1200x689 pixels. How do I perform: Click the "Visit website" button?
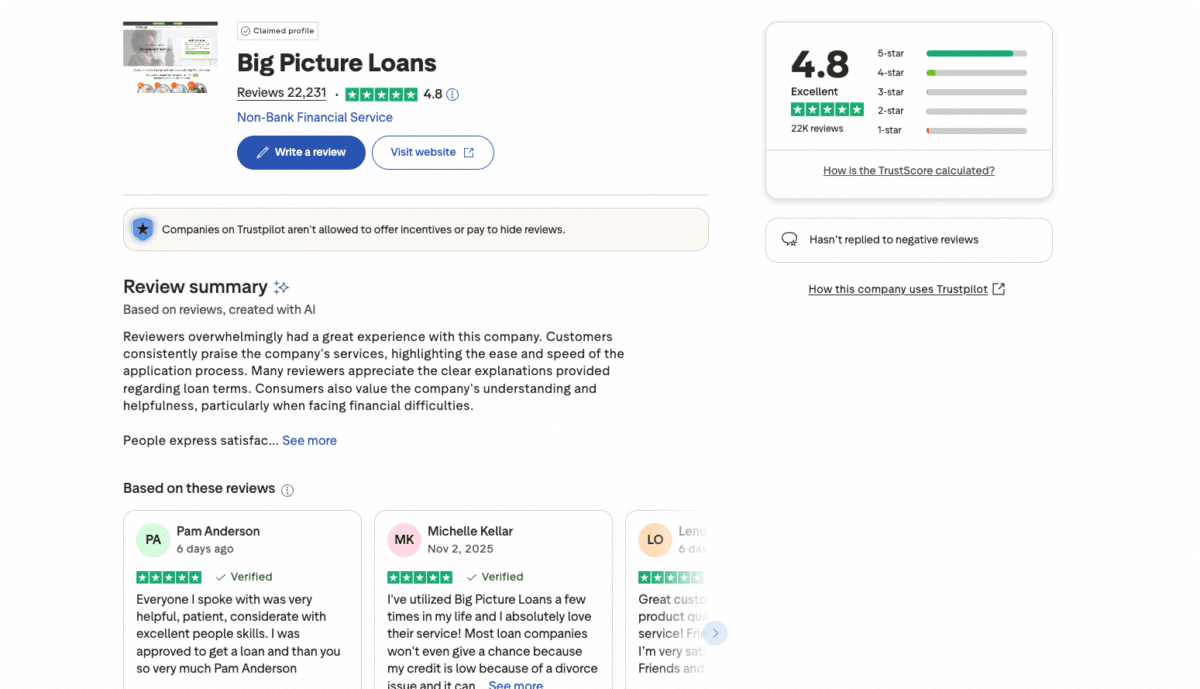coord(432,152)
